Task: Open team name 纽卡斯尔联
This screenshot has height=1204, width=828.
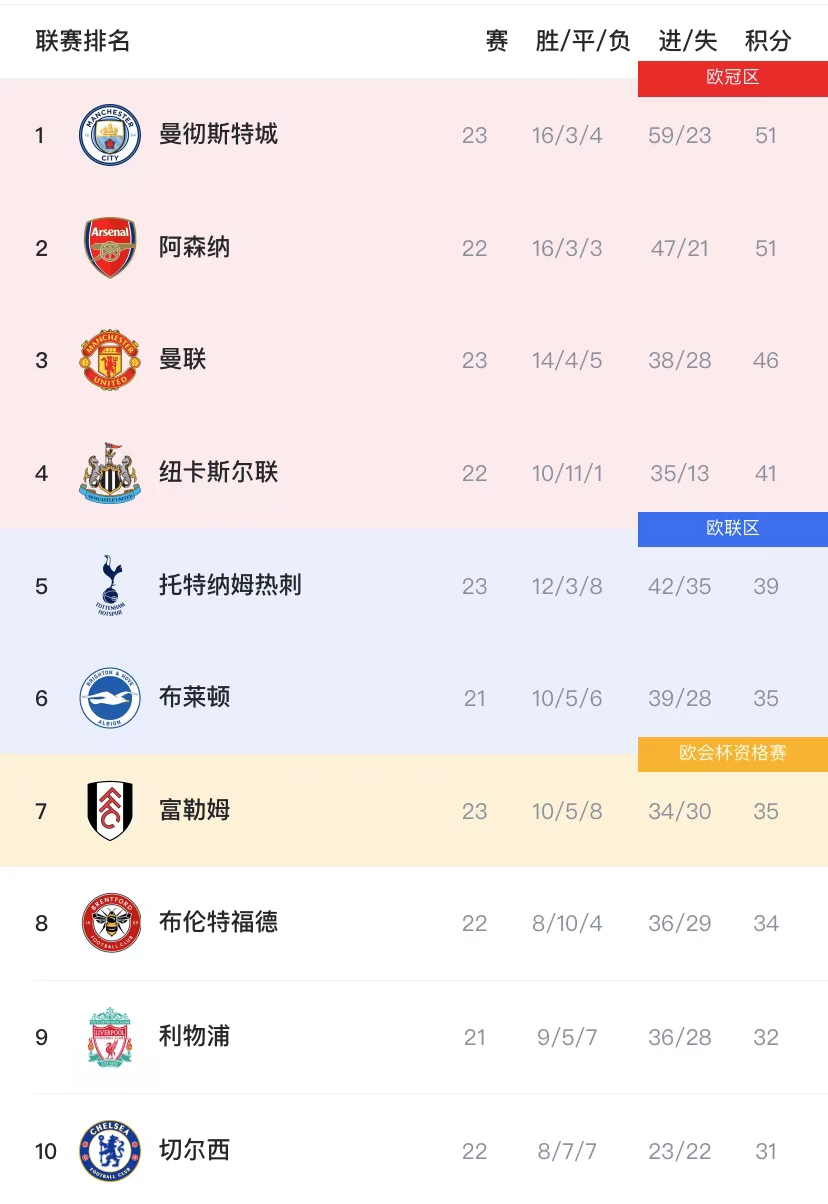Action: pos(218,473)
